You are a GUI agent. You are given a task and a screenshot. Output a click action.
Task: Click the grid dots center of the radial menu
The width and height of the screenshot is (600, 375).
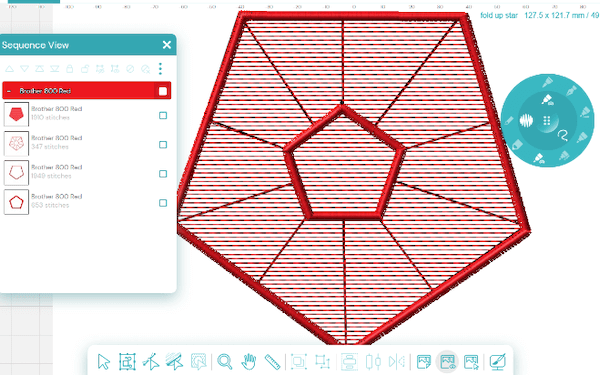click(x=547, y=121)
